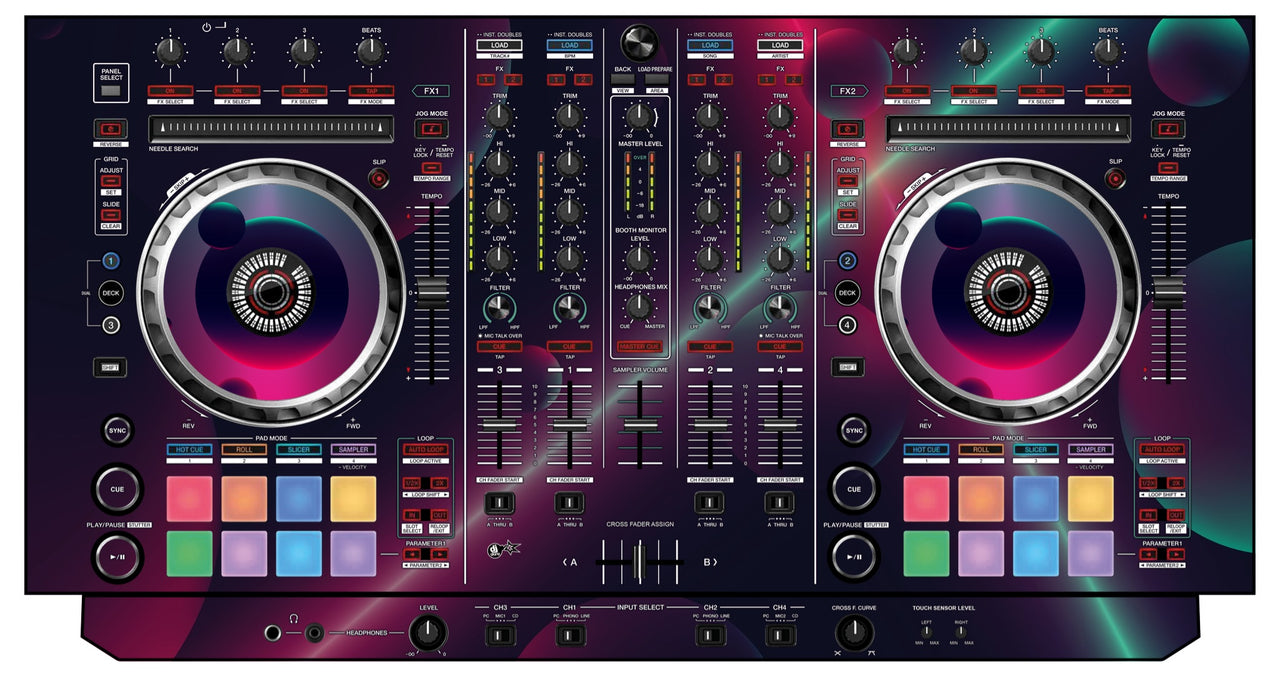Enable SLIP mode on the left deck

(x=378, y=179)
